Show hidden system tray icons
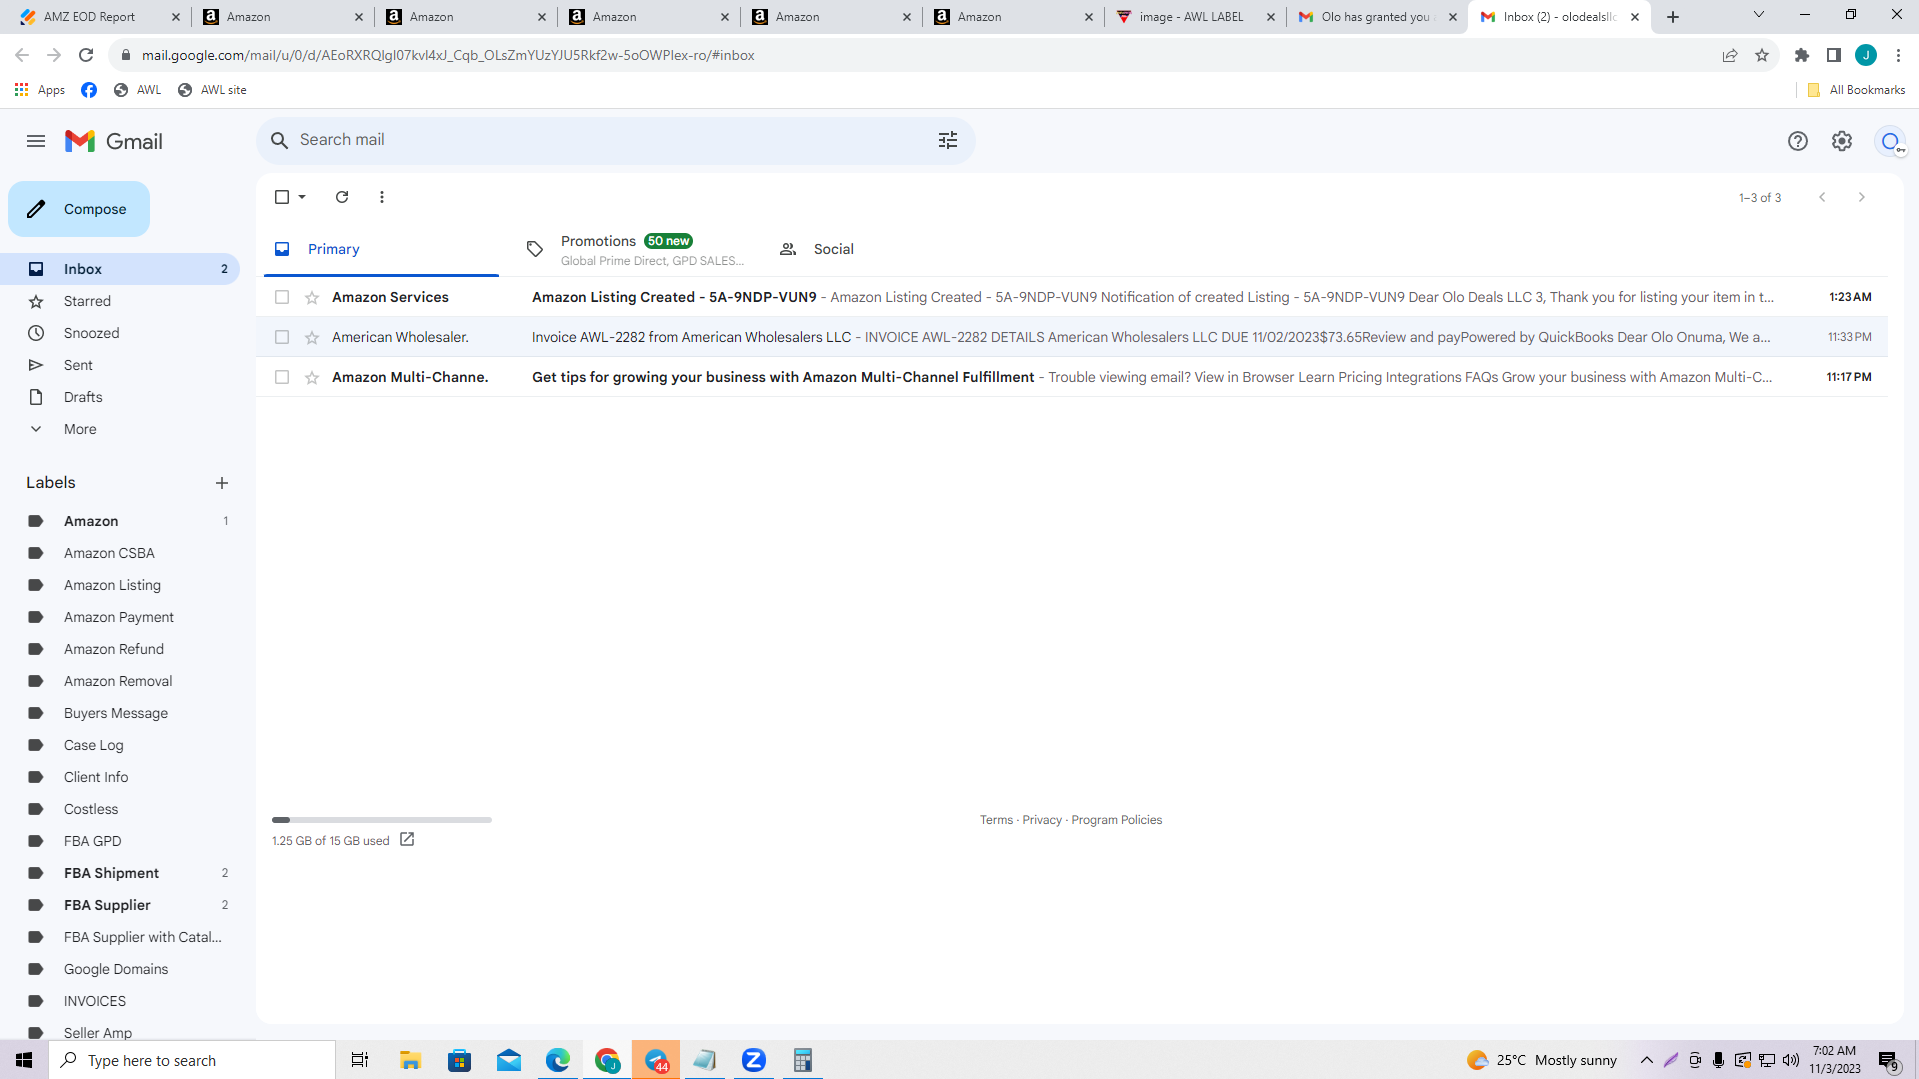The height and width of the screenshot is (1079, 1919). [1647, 1060]
